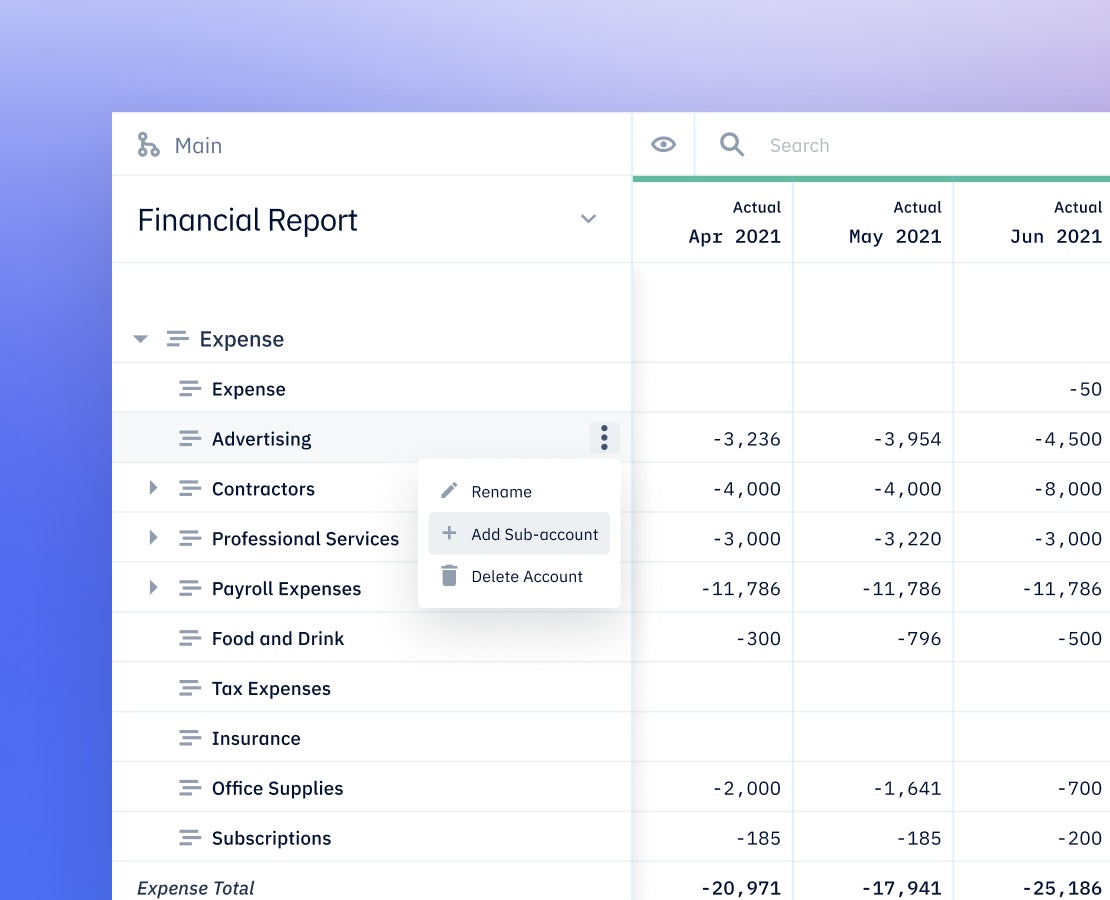Select the Office Supplies account
1110x900 pixels.
click(277, 788)
